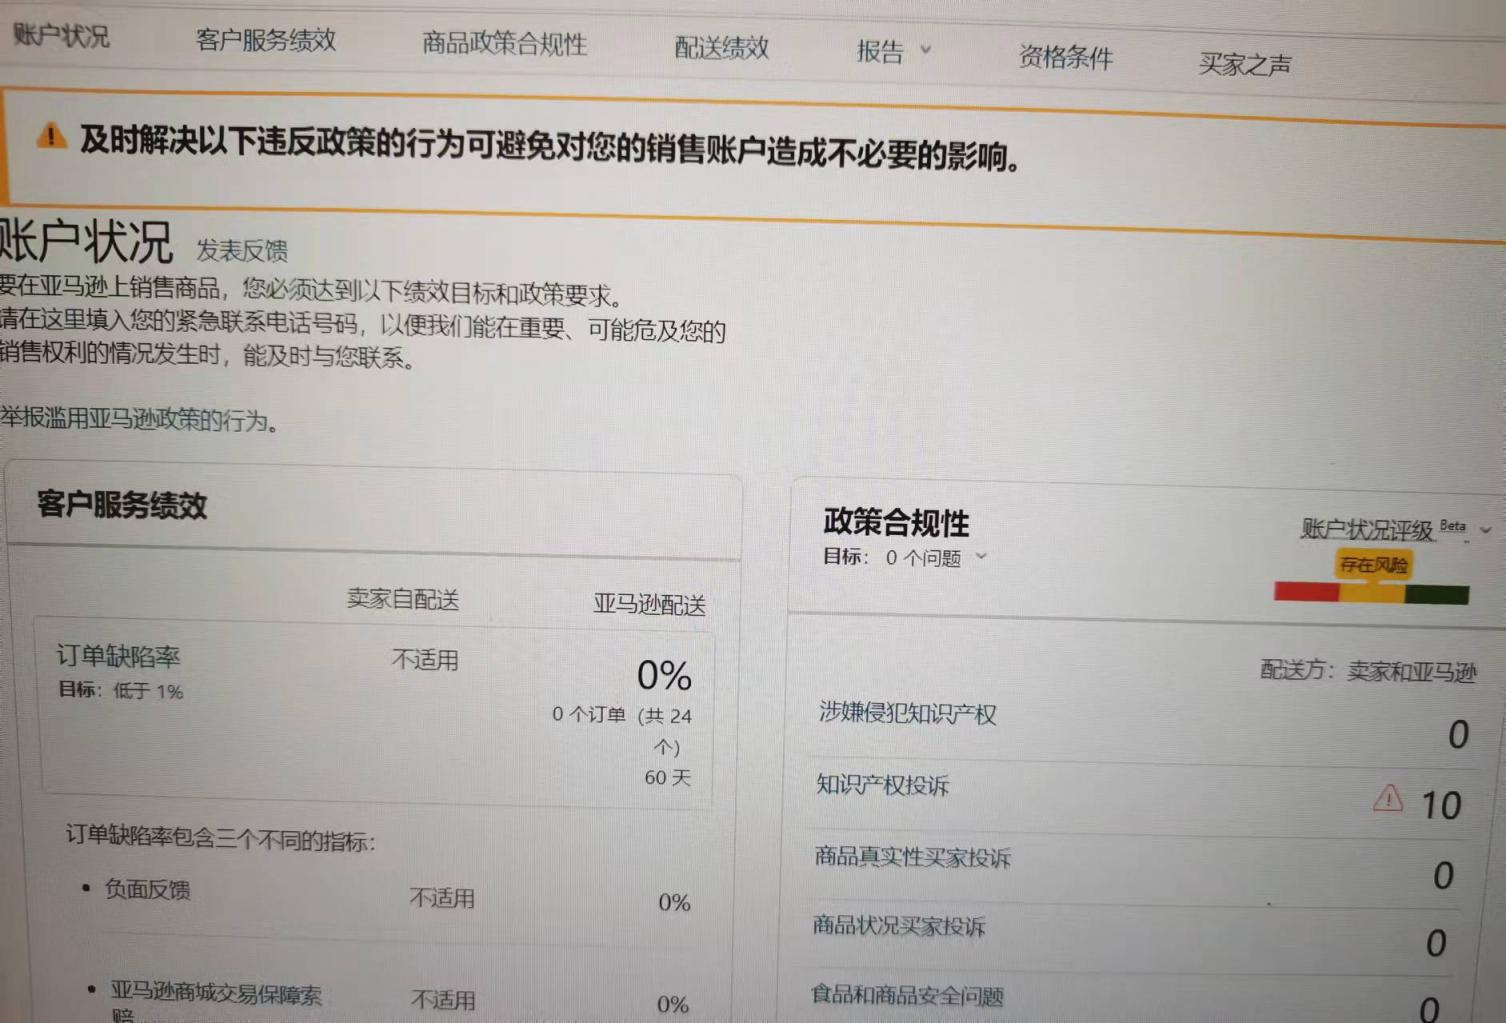1506x1023 pixels.
Task: Open 商品状况买家投诉 item
Action: coord(898,926)
